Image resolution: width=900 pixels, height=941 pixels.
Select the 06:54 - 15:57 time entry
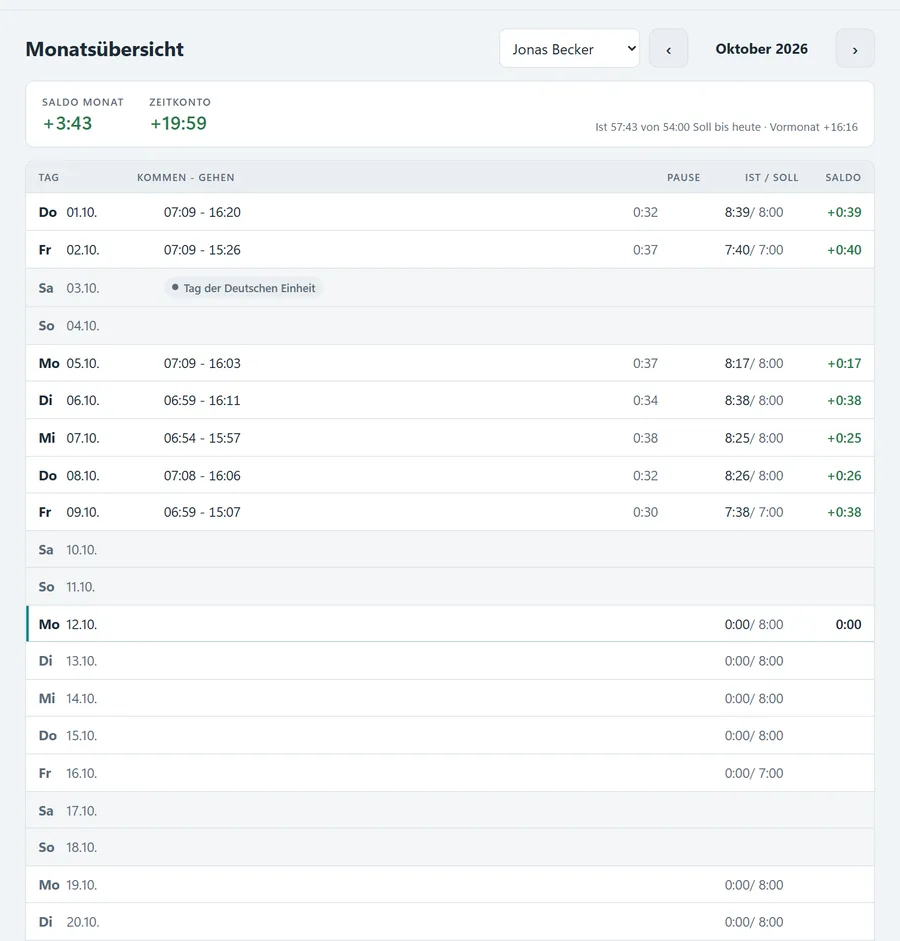(x=202, y=439)
